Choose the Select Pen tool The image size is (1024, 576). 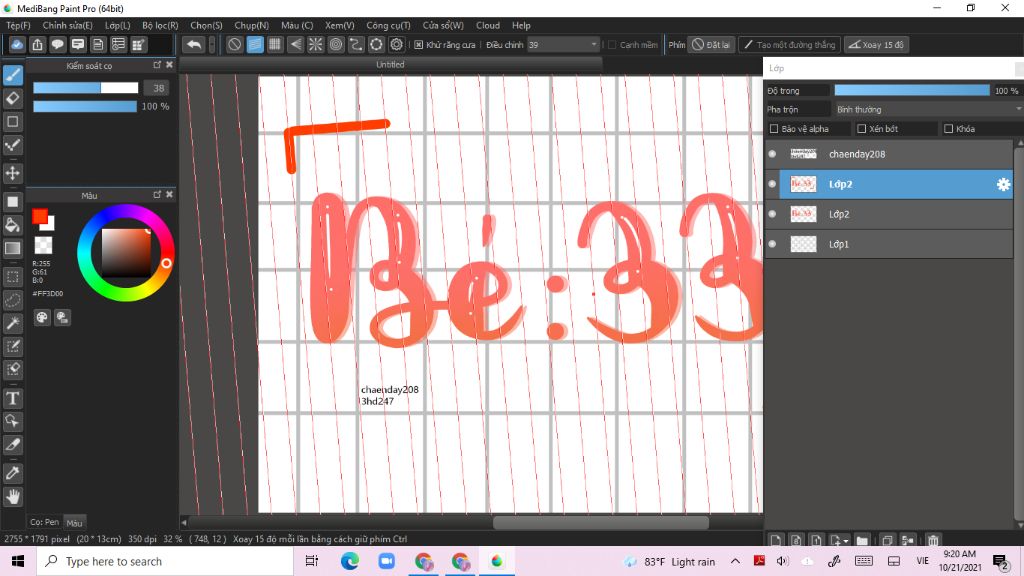click(13, 346)
